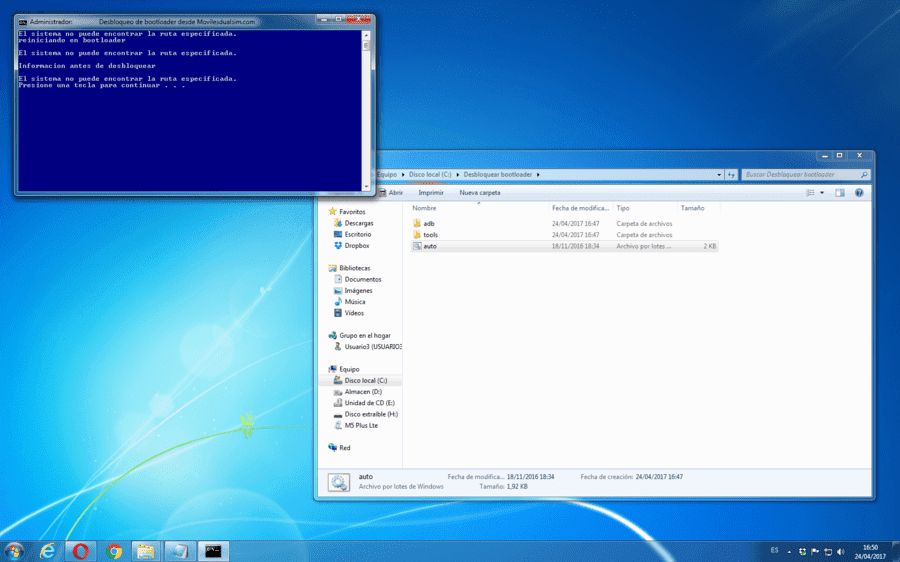Click Imprimir in the toolbar
The width and height of the screenshot is (900, 562).
(x=430, y=193)
